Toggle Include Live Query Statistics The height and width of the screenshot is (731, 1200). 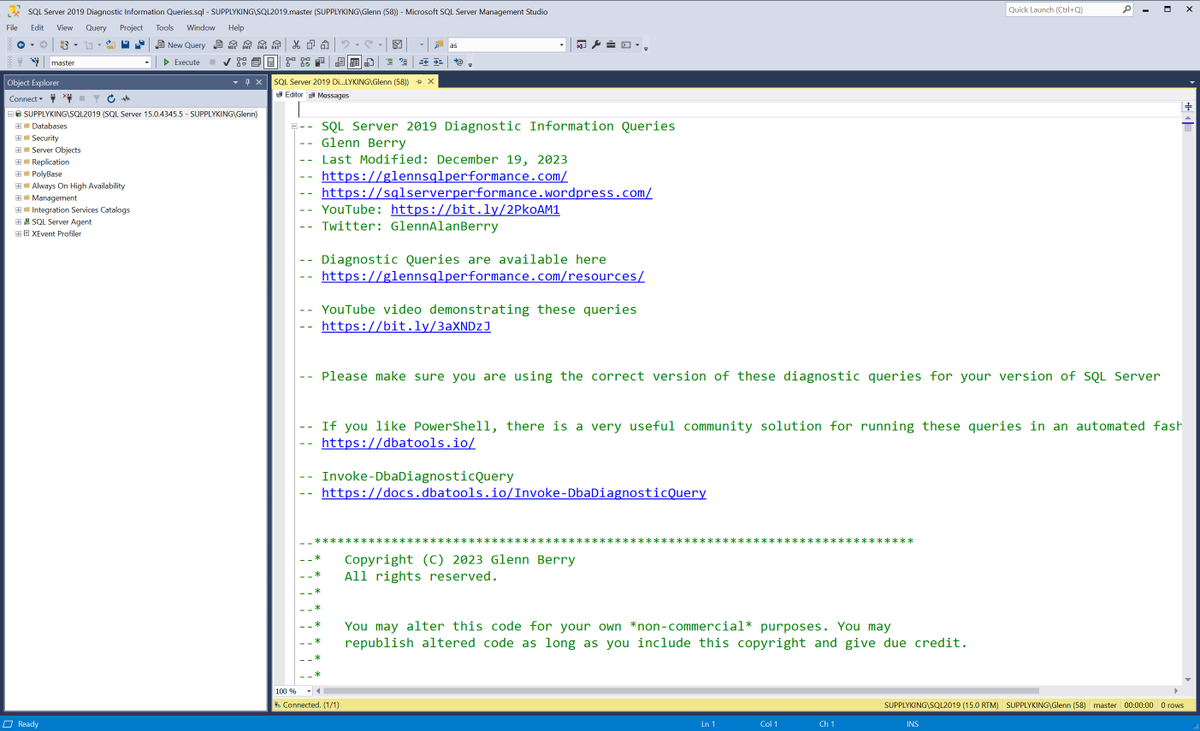pyautogui.click(x=305, y=62)
